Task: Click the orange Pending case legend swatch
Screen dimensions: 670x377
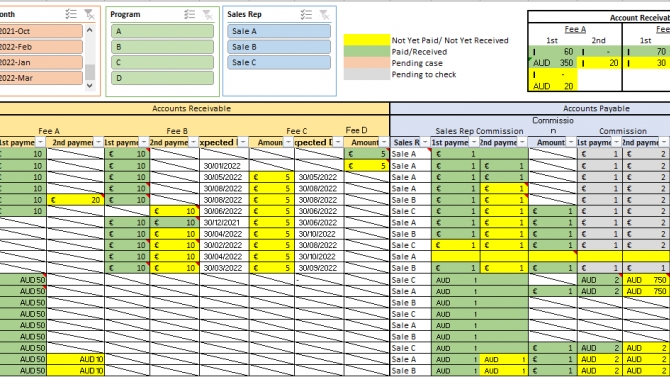Action: 367,63
